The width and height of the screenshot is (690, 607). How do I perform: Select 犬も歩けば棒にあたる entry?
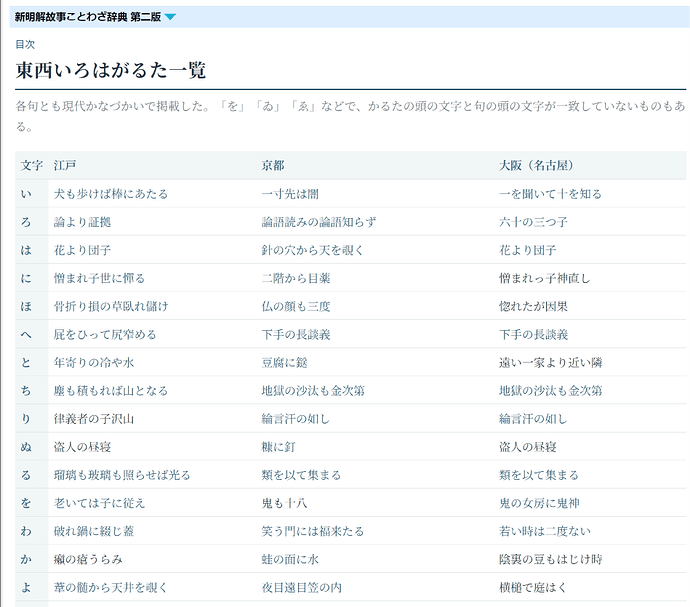(x=111, y=194)
